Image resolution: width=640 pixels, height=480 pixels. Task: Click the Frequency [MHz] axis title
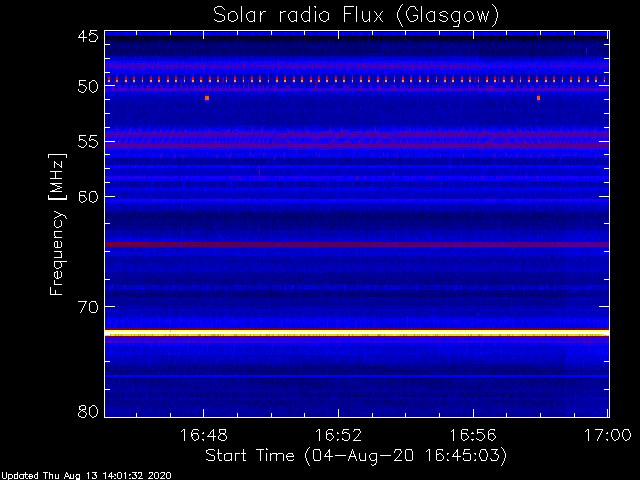click(x=57, y=224)
